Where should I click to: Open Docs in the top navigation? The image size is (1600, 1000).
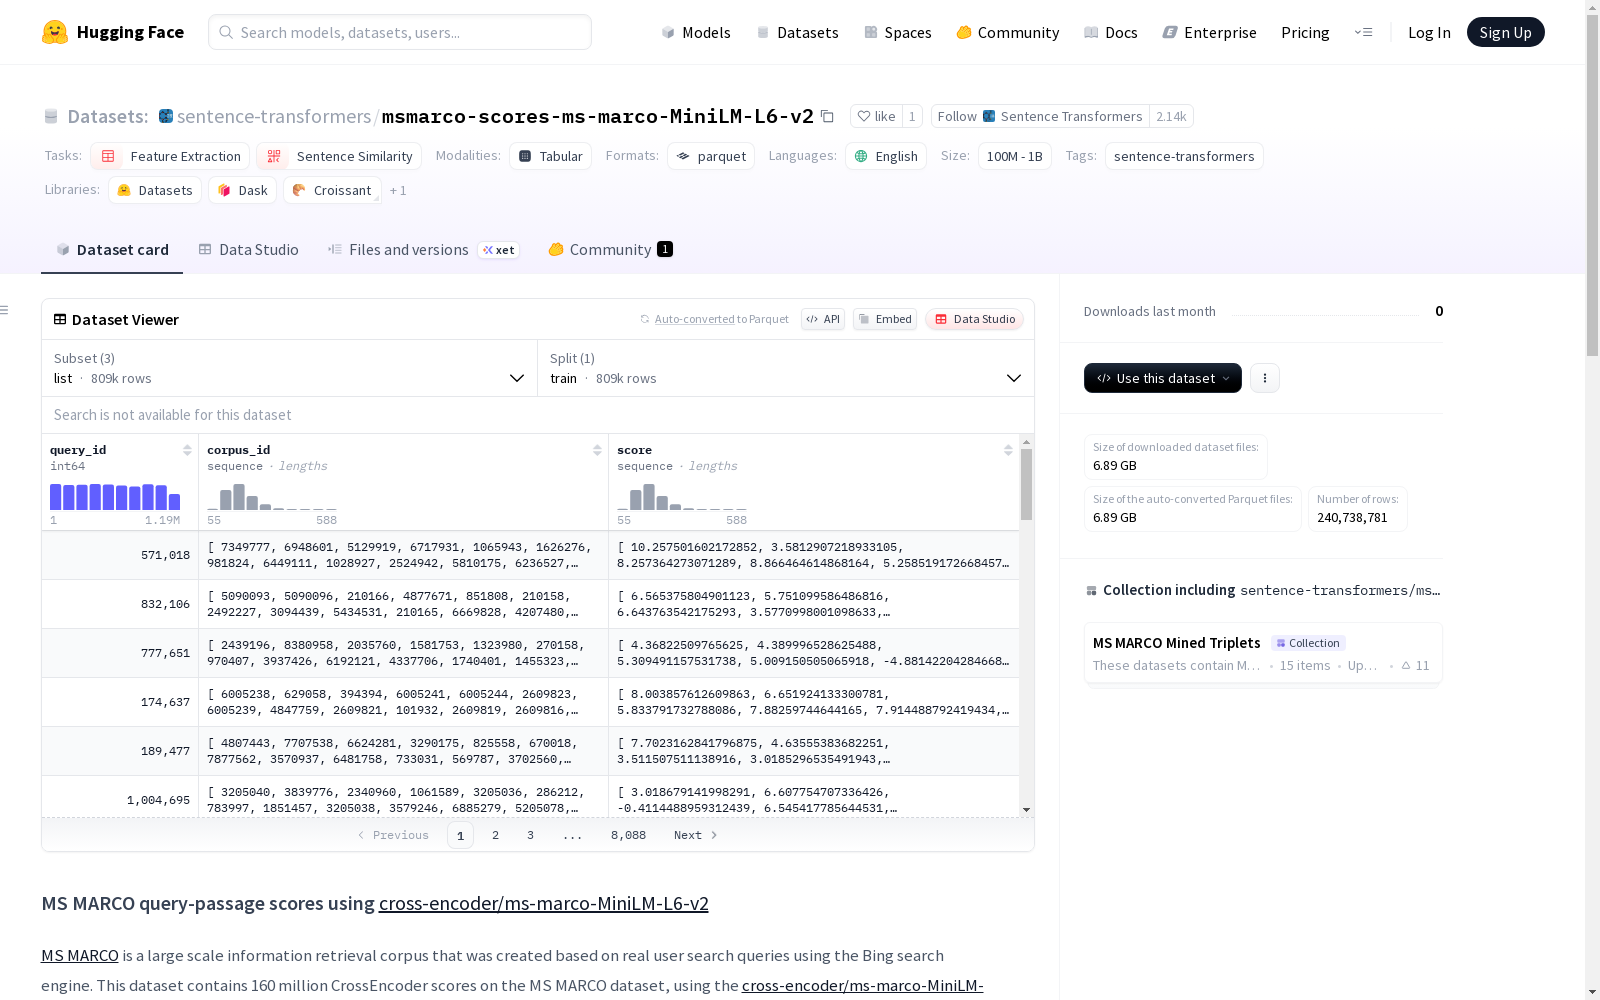tap(1111, 32)
